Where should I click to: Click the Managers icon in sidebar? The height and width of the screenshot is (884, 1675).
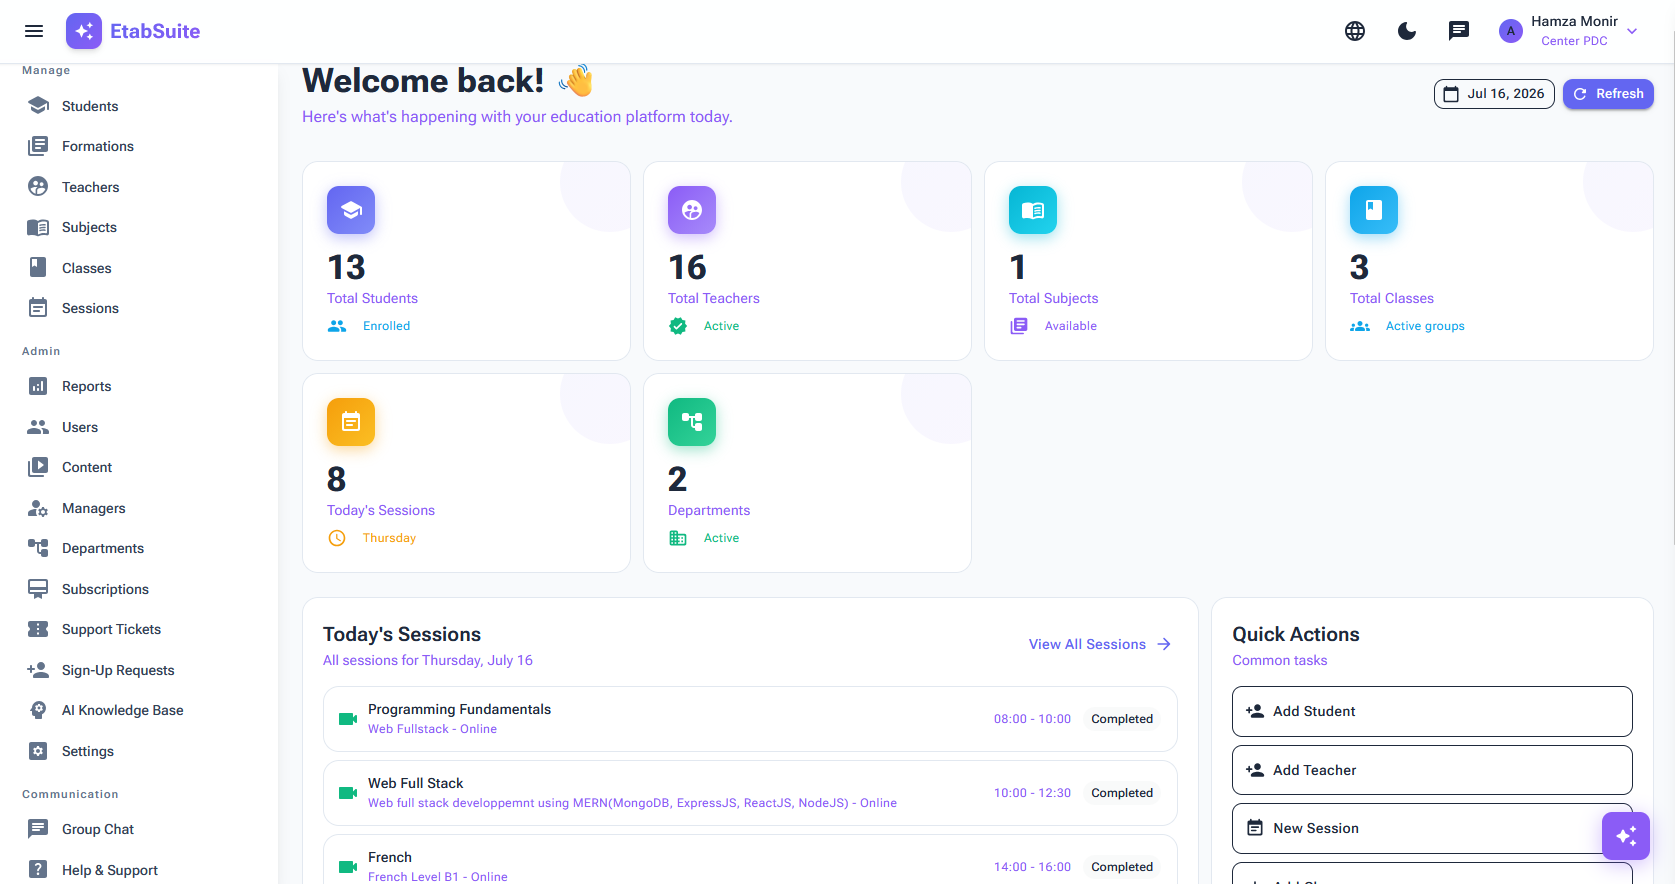tap(38, 508)
